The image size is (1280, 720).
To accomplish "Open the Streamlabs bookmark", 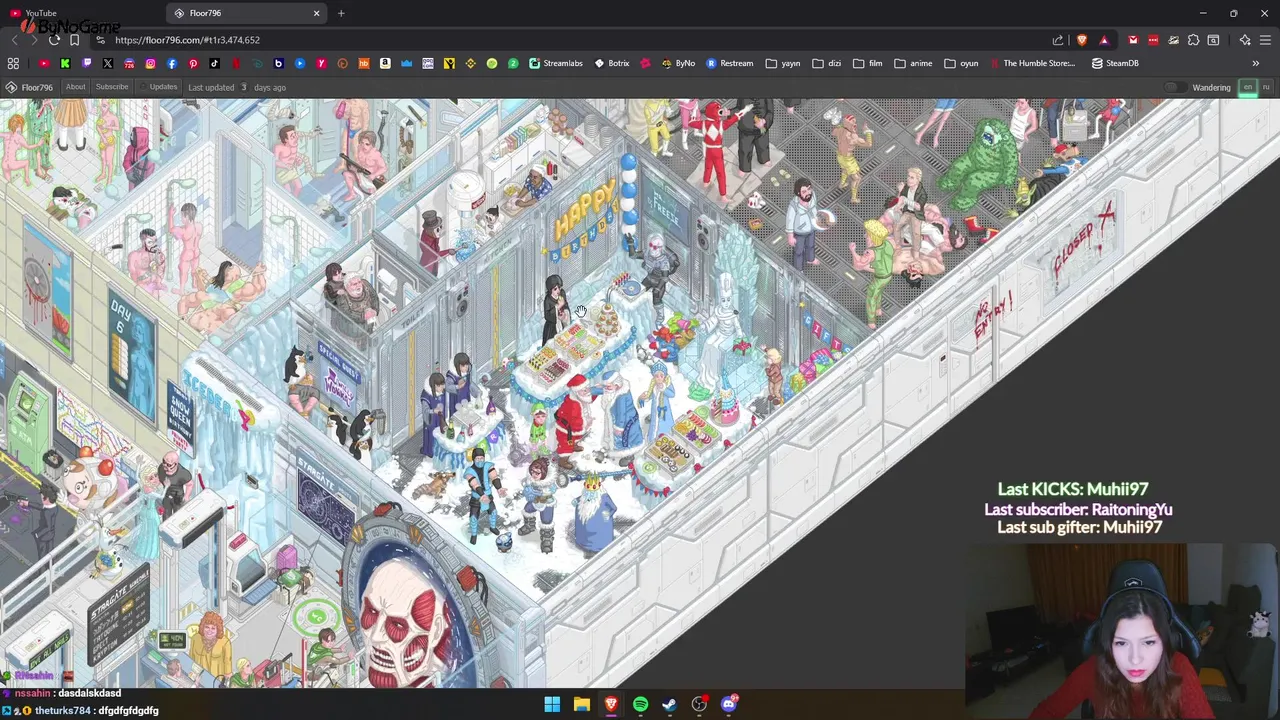I will pyautogui.click(x=556, y=63).
